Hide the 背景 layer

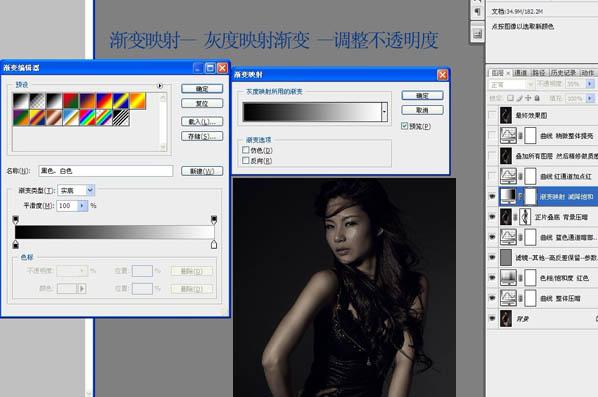[493, 318]
